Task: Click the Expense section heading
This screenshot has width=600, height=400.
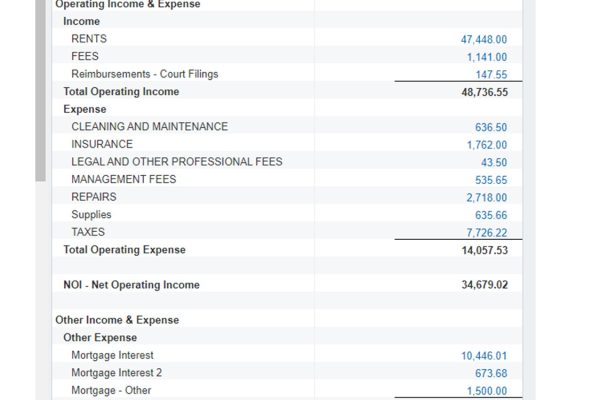Action: pyautogui.click(x=85, y=109)
